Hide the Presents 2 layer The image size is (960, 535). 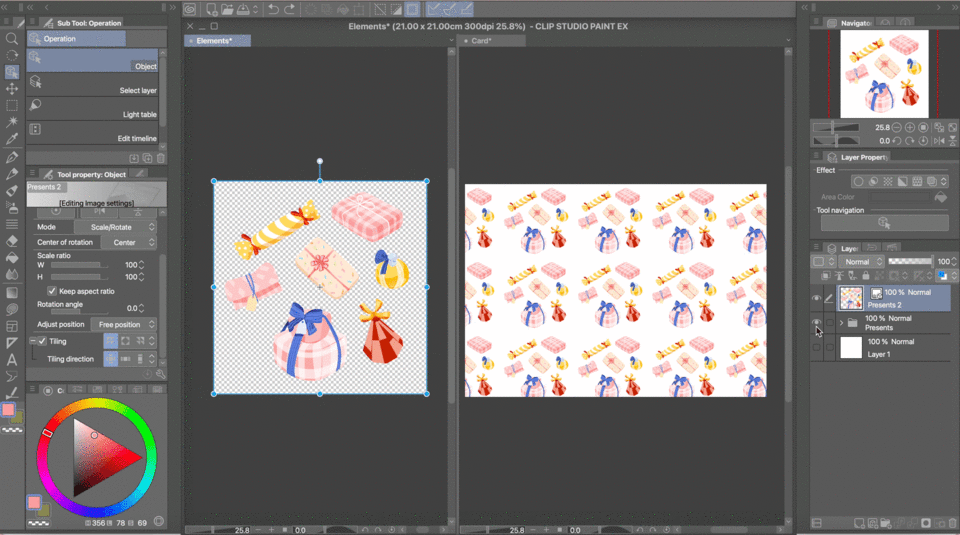point(816,298)
